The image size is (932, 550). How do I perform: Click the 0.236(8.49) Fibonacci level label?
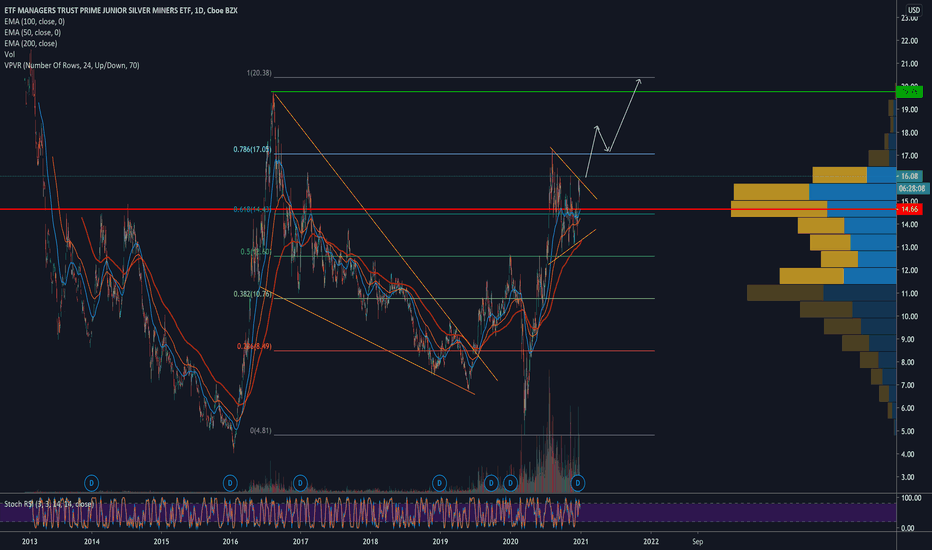(254, 346)
